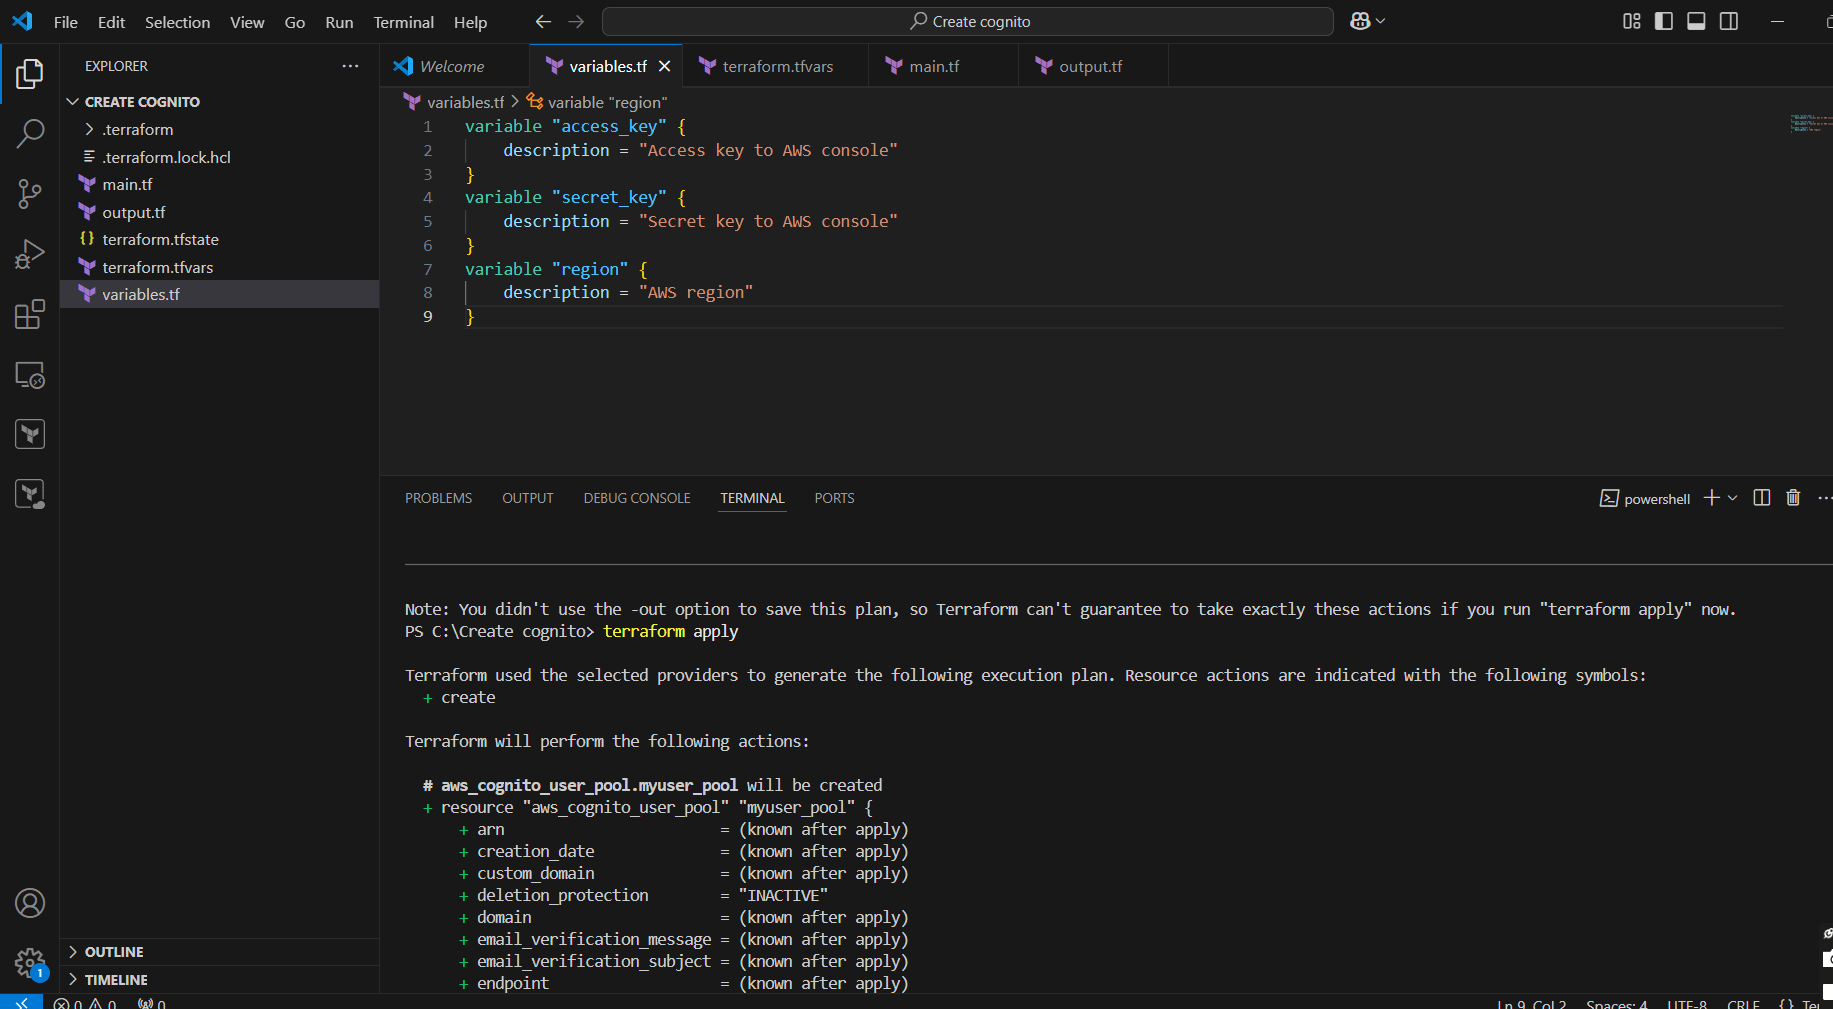Open .terraform.lock.hcl in the explorer
This screenshot has height=1009, width=1833.
[x=220, y=157]
